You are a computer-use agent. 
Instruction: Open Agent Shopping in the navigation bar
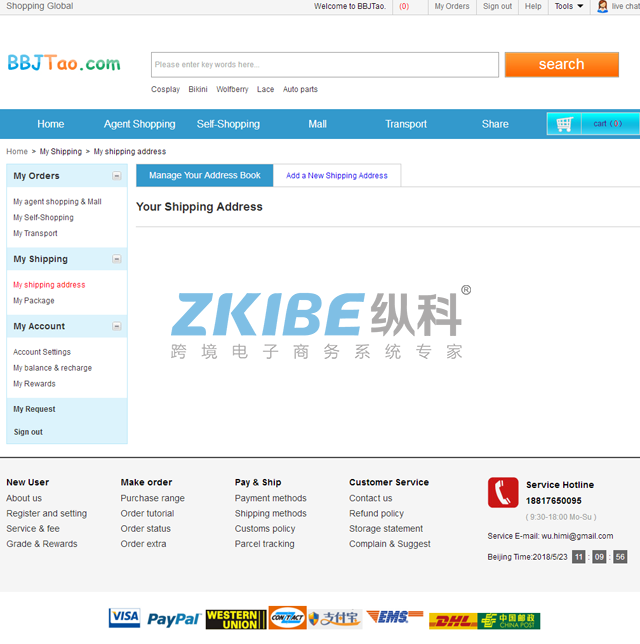(x=139, y=124)
